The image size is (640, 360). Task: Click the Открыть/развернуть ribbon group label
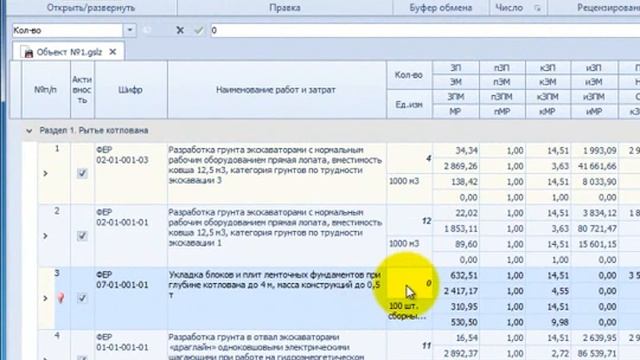point(91,8)
